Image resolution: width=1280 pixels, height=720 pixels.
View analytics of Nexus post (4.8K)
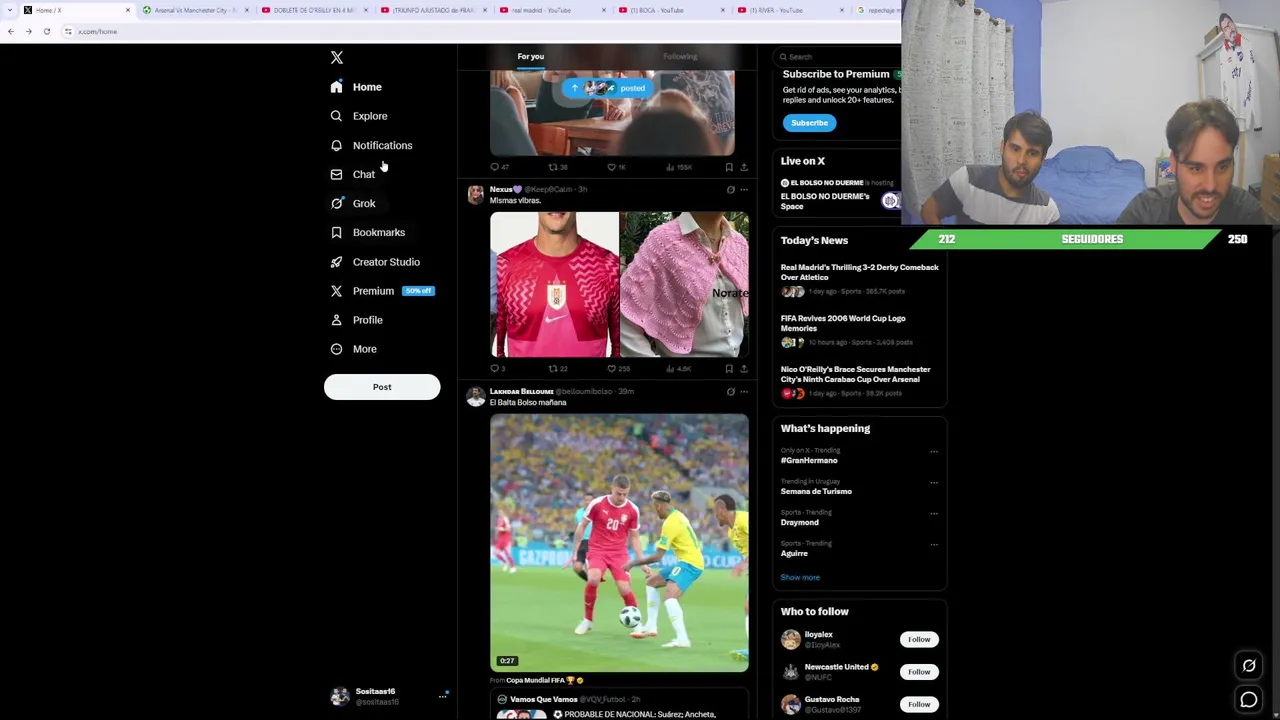pos(679,368)
